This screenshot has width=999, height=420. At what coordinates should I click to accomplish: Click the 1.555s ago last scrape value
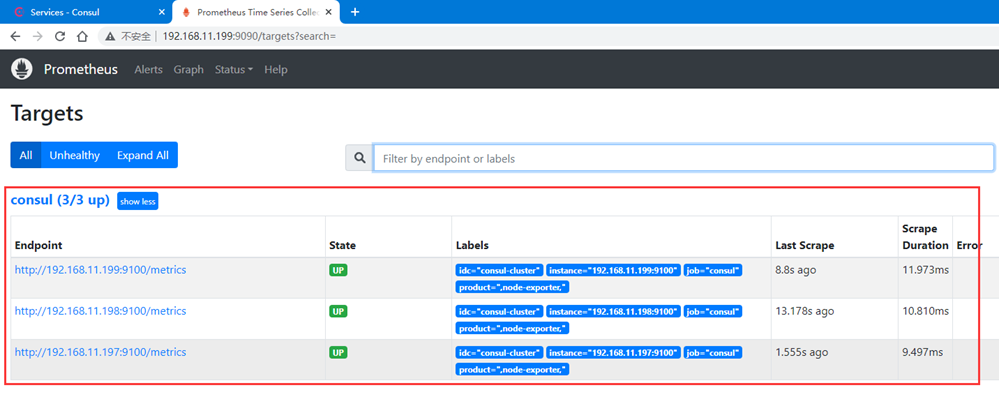[x=801, y=352]
